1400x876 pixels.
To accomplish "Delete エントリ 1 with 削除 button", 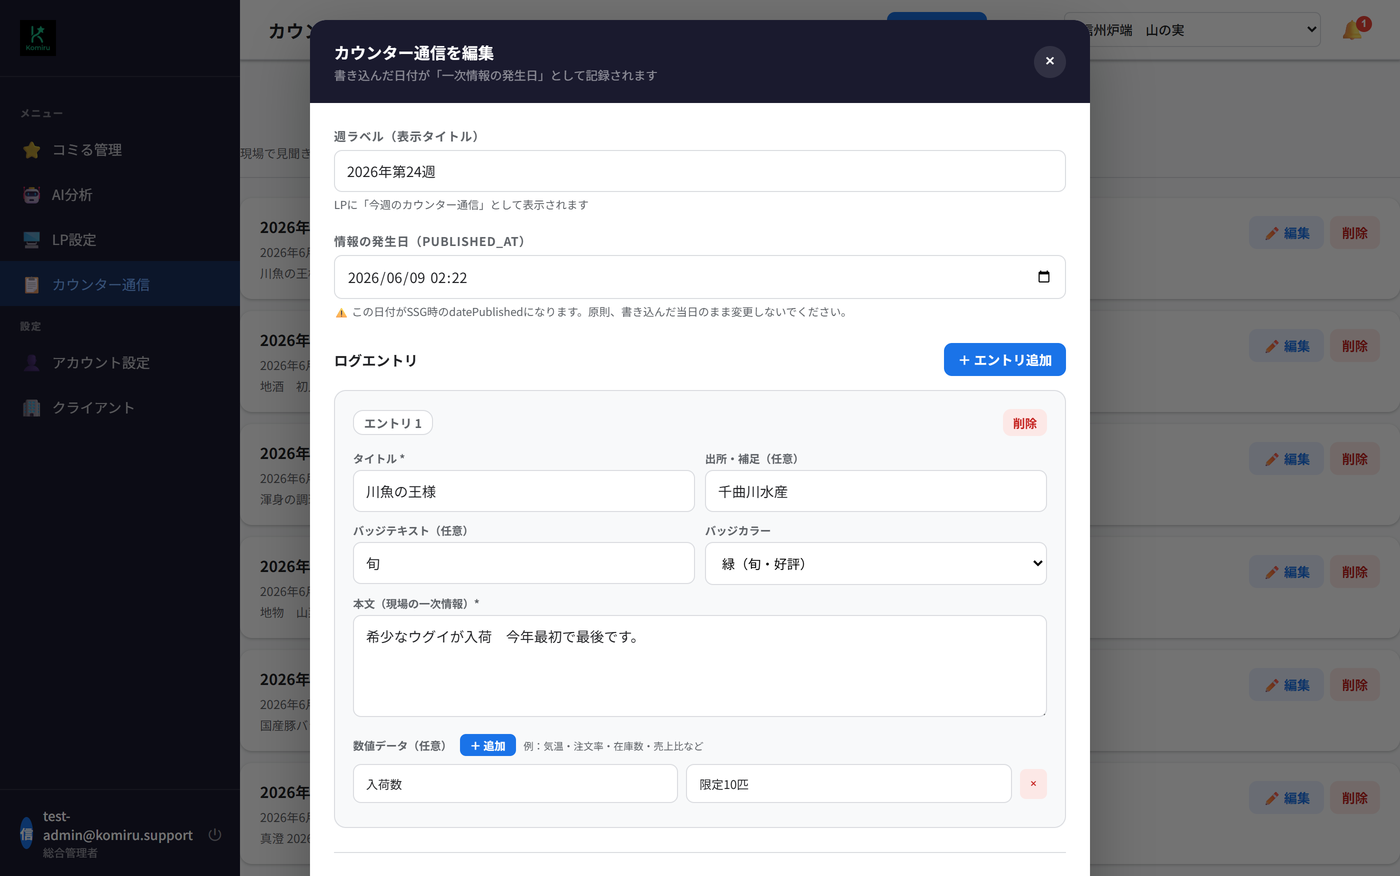I will pos(1025,423).
